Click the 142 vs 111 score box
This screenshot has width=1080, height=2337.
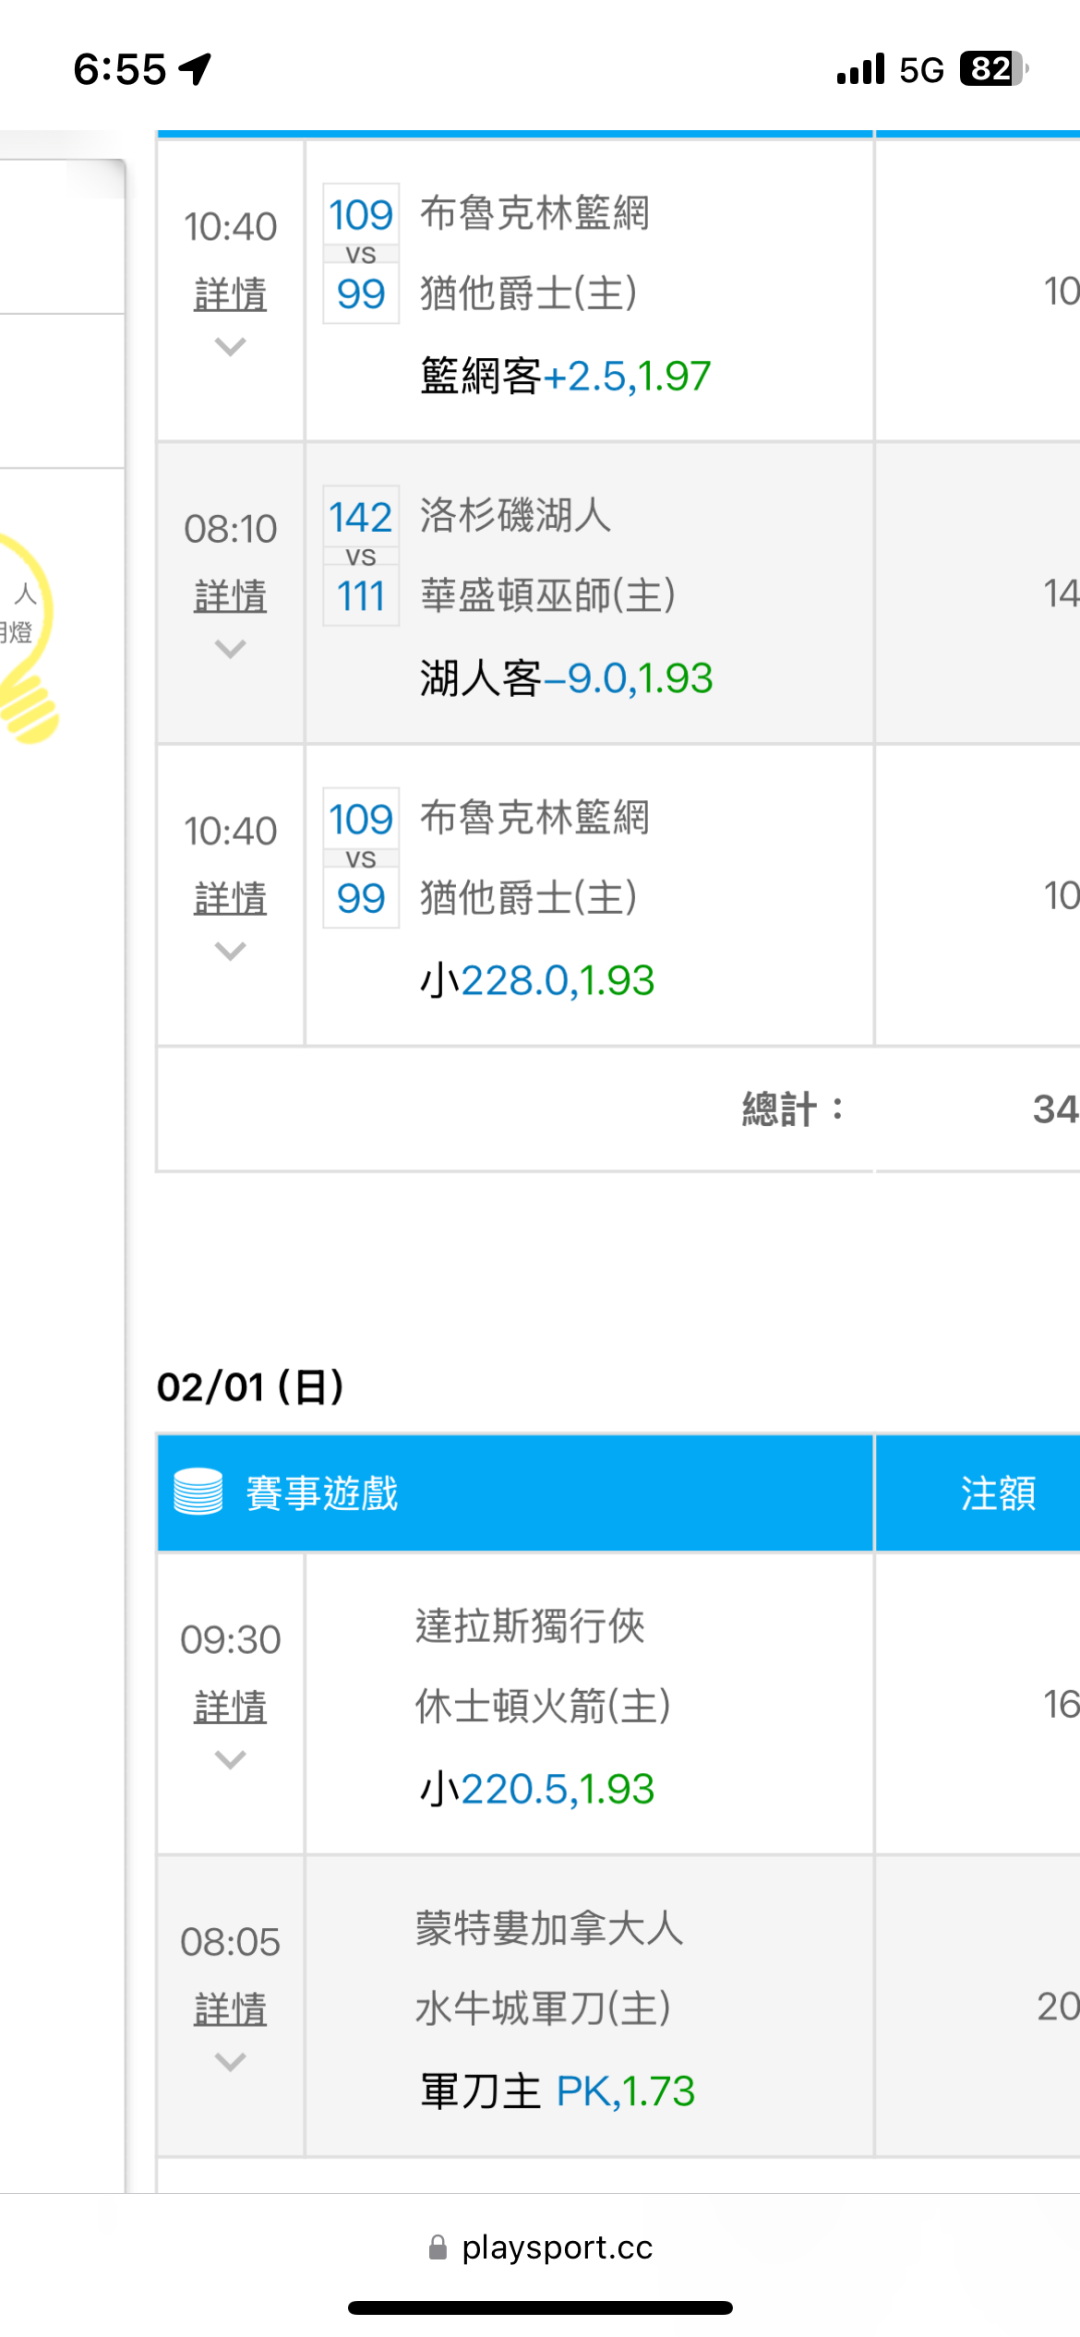[x=361, y=556]
